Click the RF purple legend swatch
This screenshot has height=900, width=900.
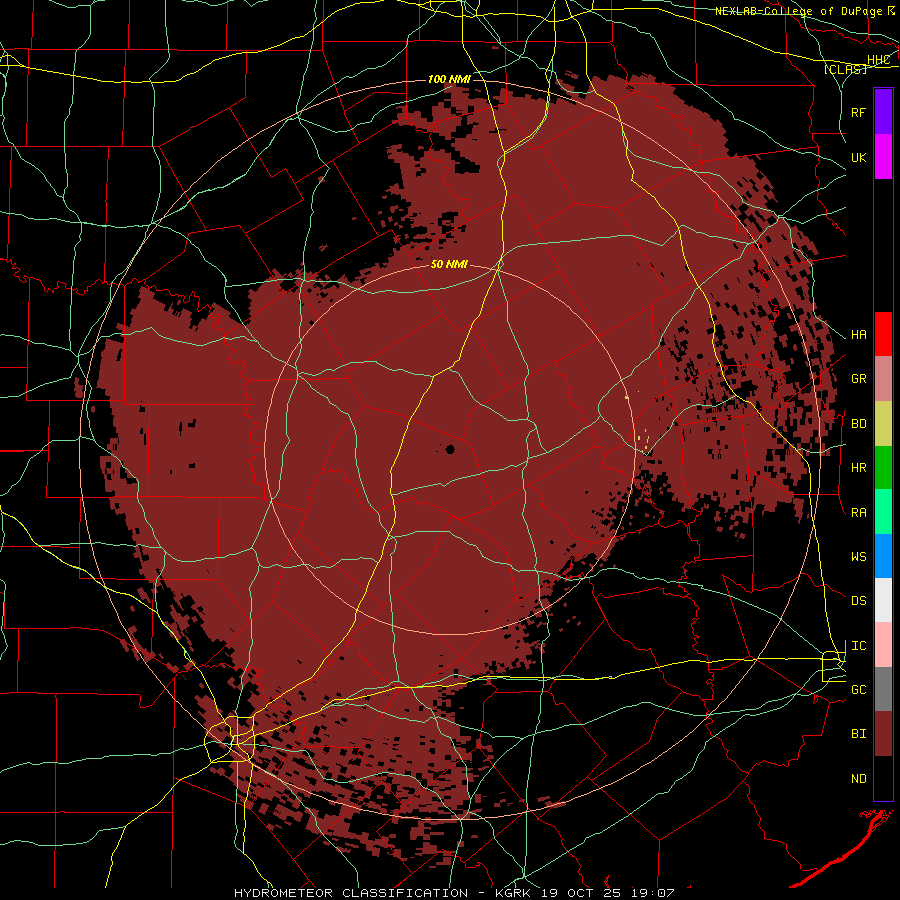(883, 112)
